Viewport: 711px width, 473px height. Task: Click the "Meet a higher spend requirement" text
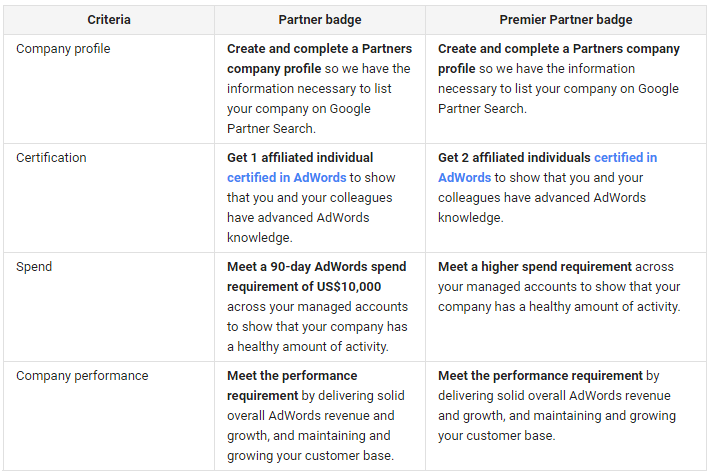pyautogui.click(x=535, y=267)
